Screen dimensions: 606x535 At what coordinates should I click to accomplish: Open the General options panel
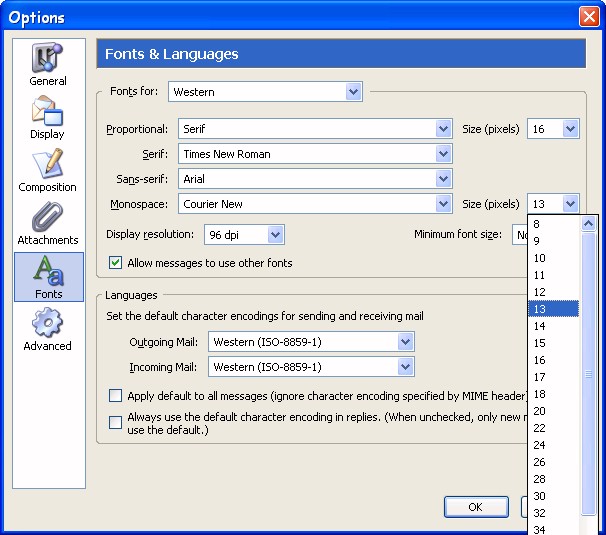click(x=48, y=65)
